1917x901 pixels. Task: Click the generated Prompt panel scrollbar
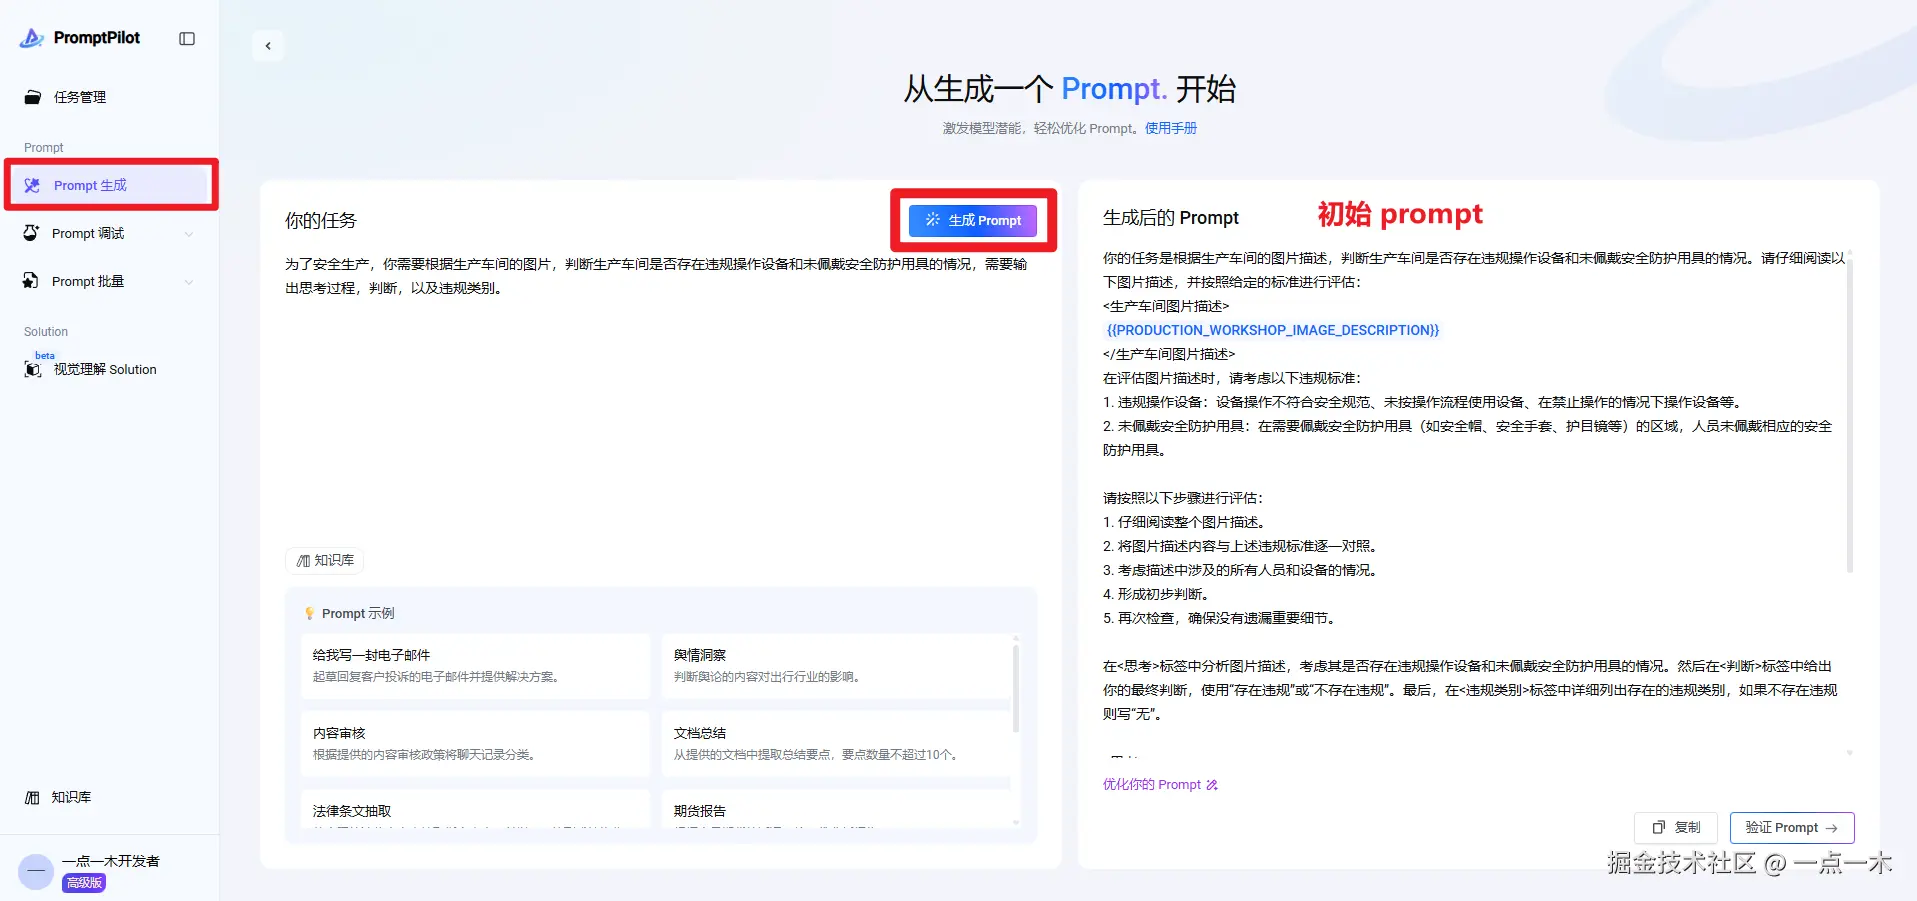click(x=1849, y=410)
